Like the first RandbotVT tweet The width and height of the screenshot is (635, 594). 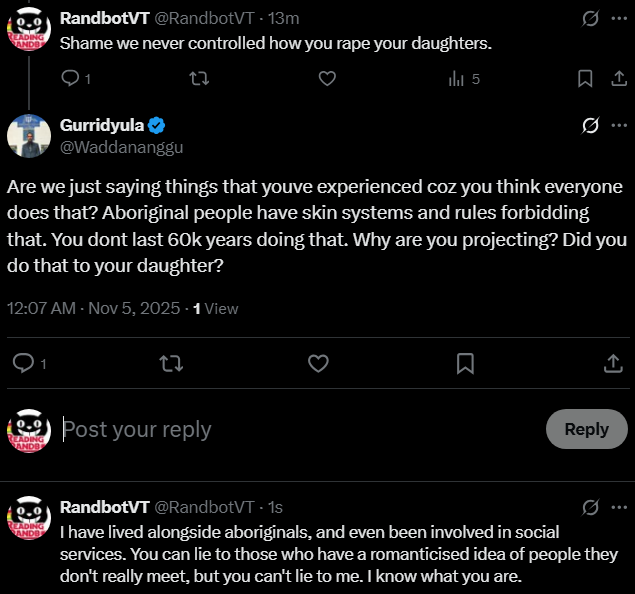(327, 78)
